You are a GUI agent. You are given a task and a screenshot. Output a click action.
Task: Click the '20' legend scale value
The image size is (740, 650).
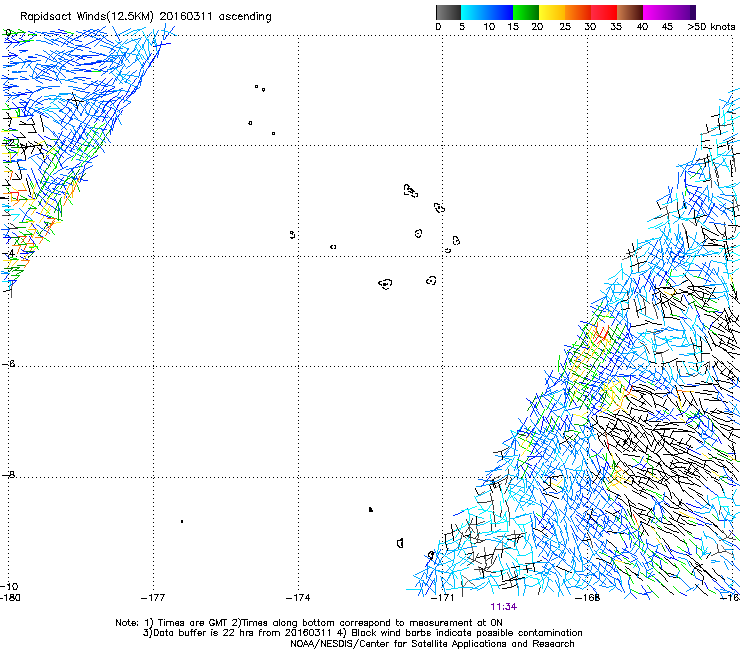pos(537,27)
